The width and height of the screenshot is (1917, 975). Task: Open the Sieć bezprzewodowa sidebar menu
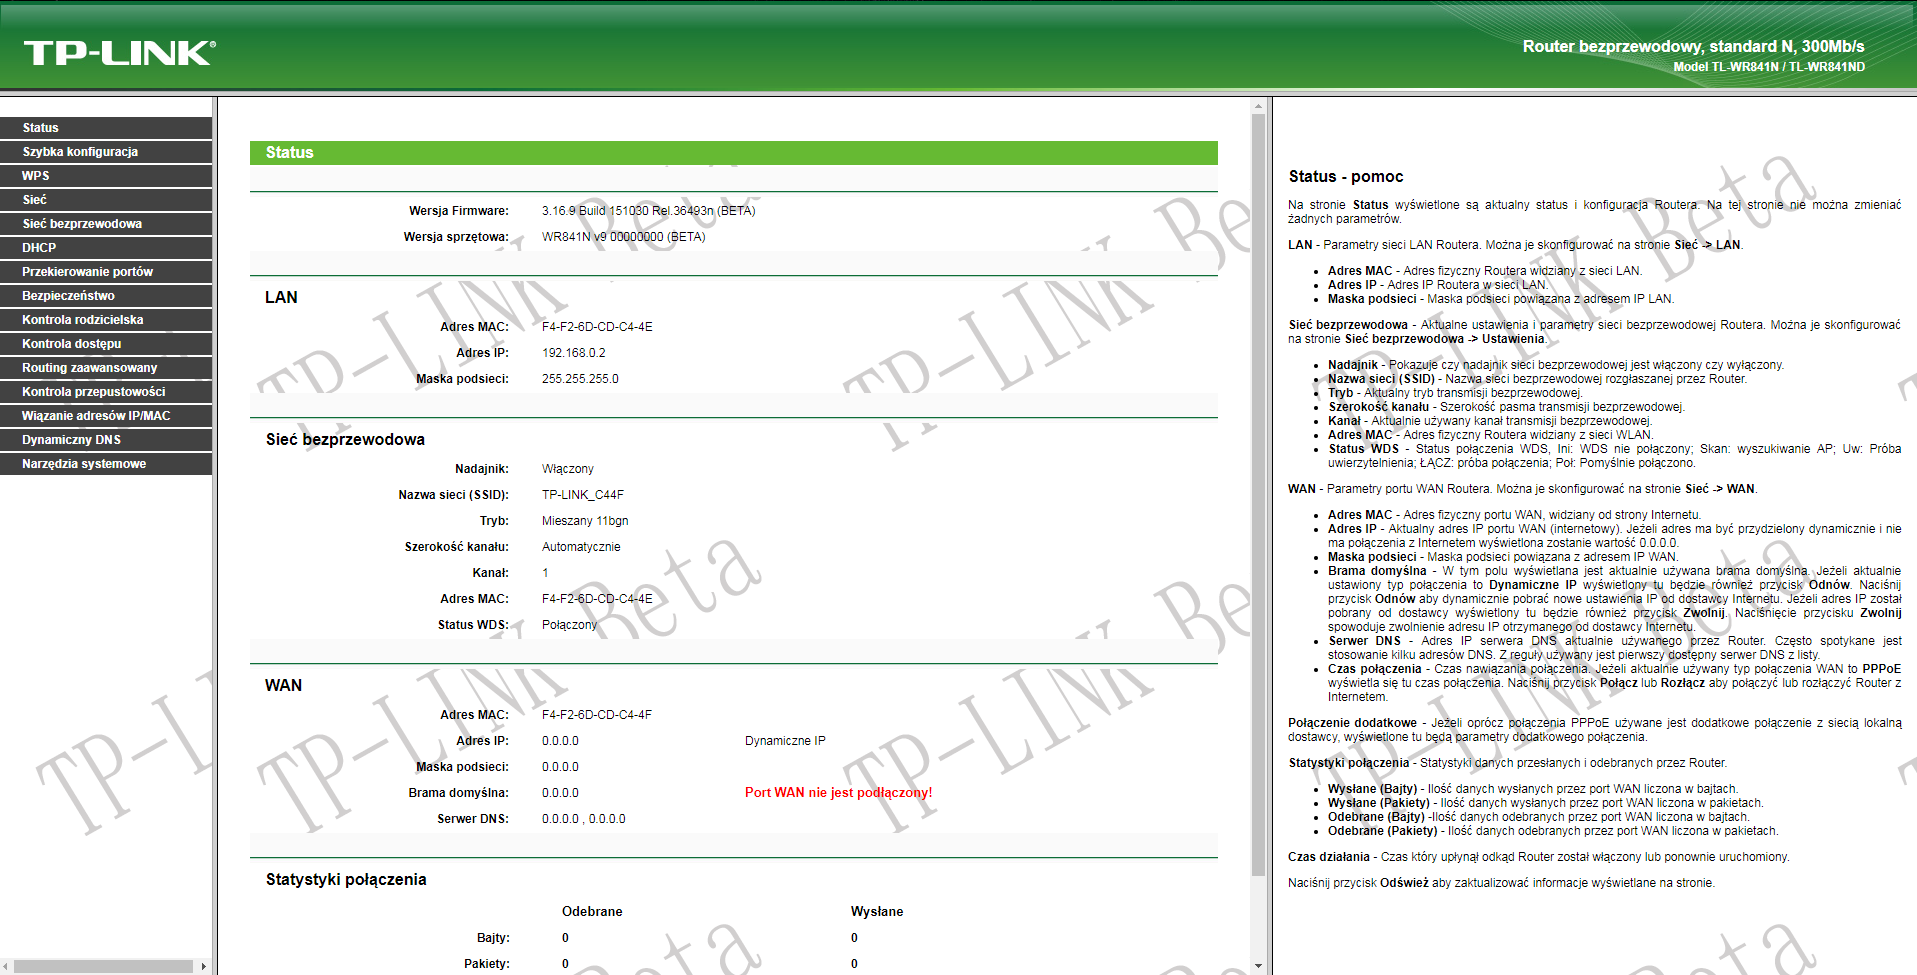tap(106, 224)
